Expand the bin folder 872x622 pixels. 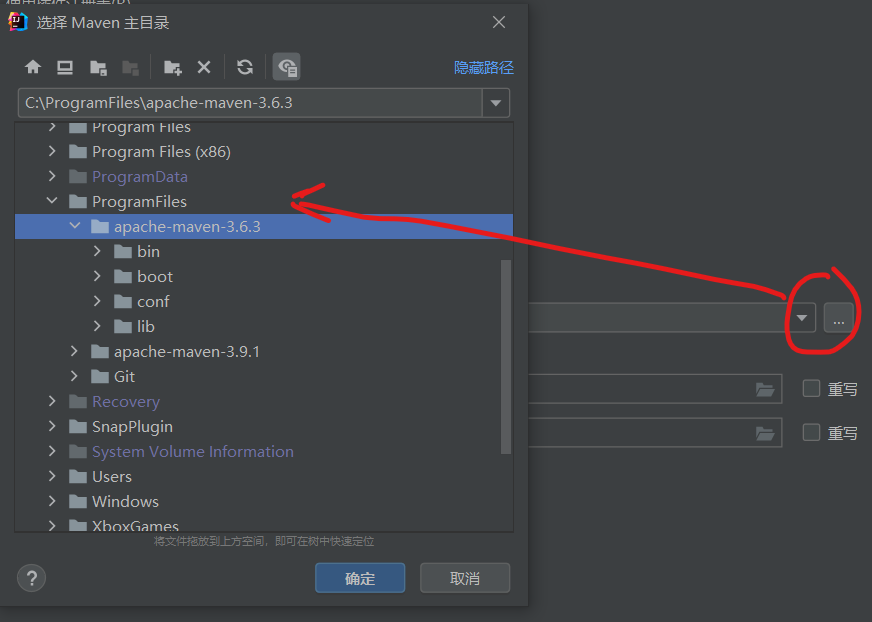(x=97, y=251)
